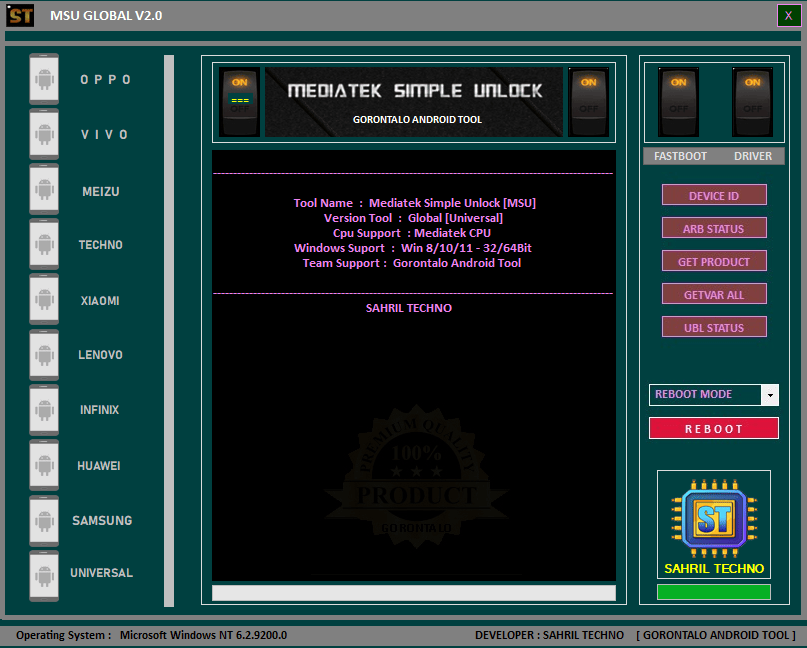
Task: Expand reboot options using the dropdown arrow
Action: [770, 394]
